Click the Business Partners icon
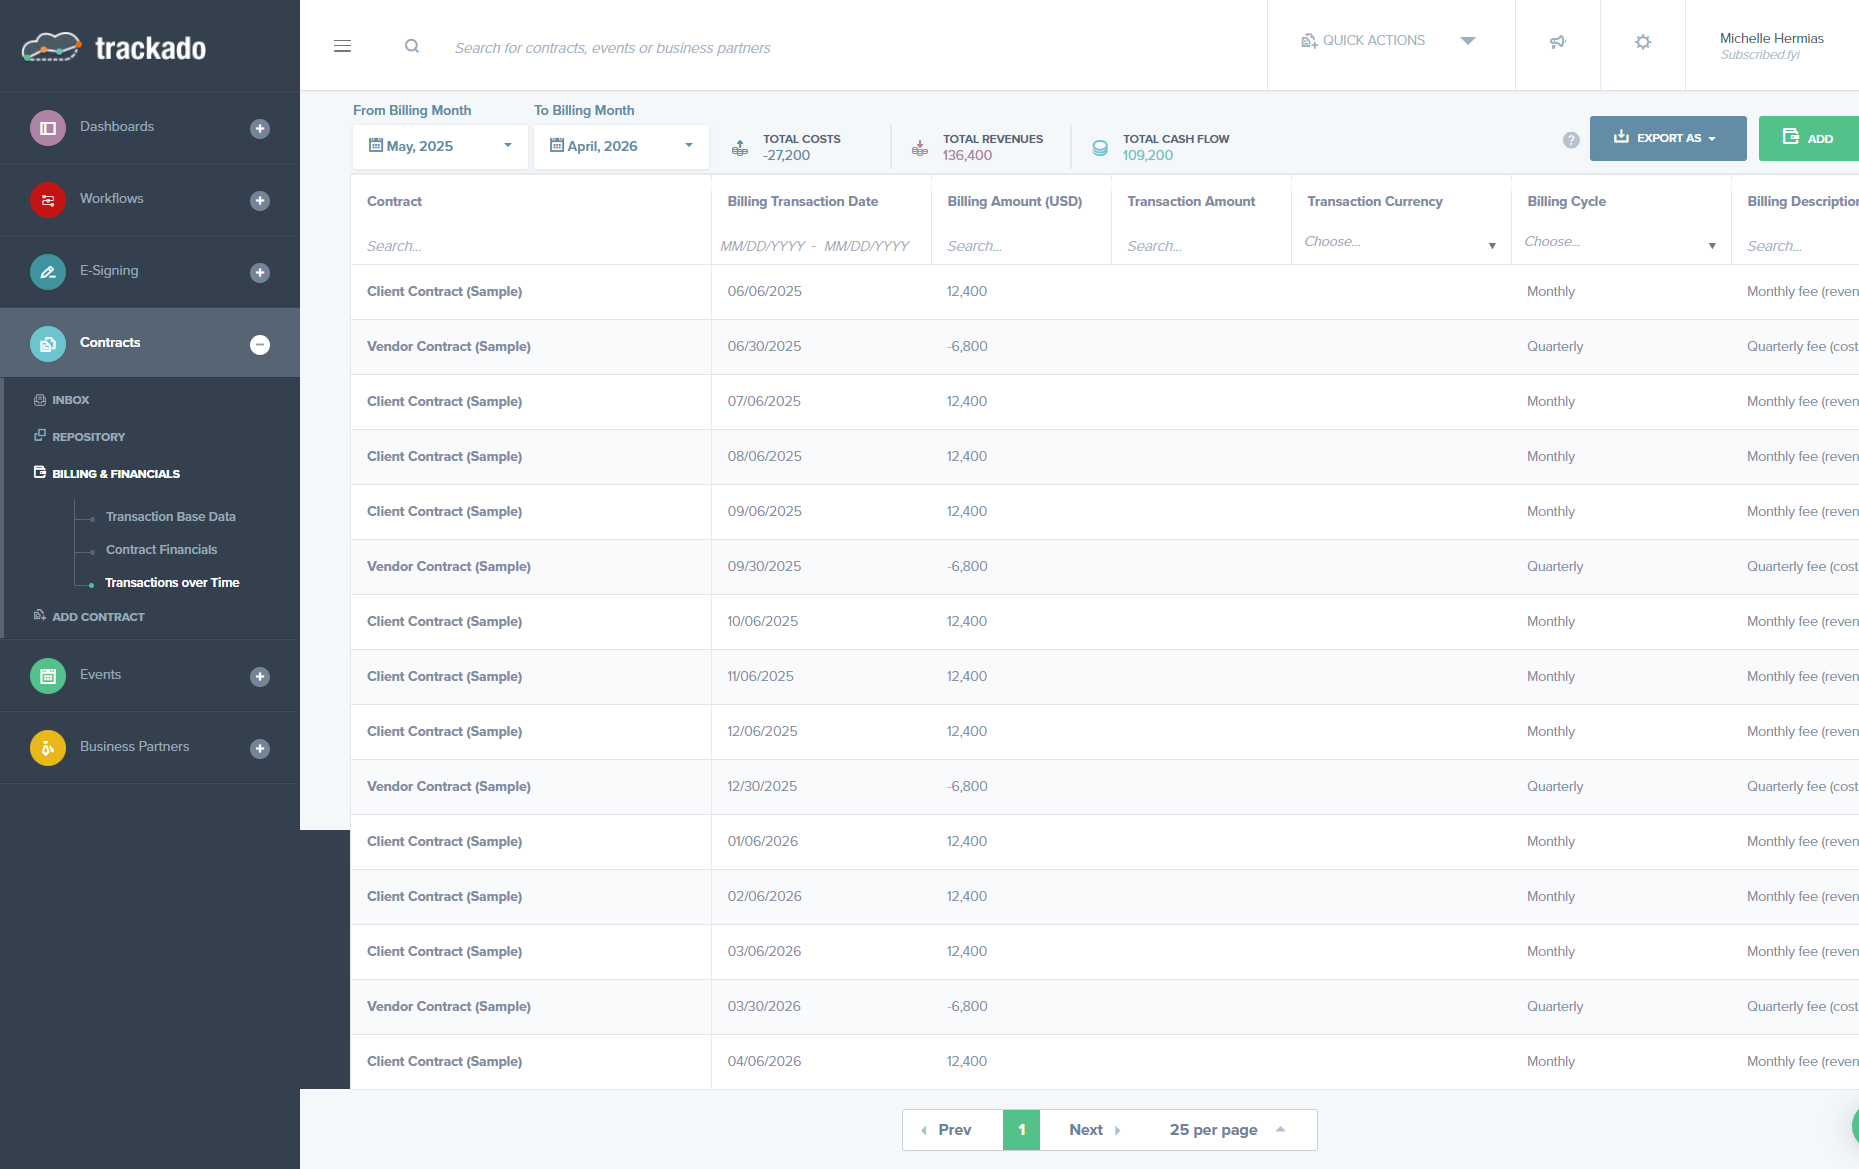Image resolution: width=1859 pixels, height=1169 pixels. [x=48, y=748]
